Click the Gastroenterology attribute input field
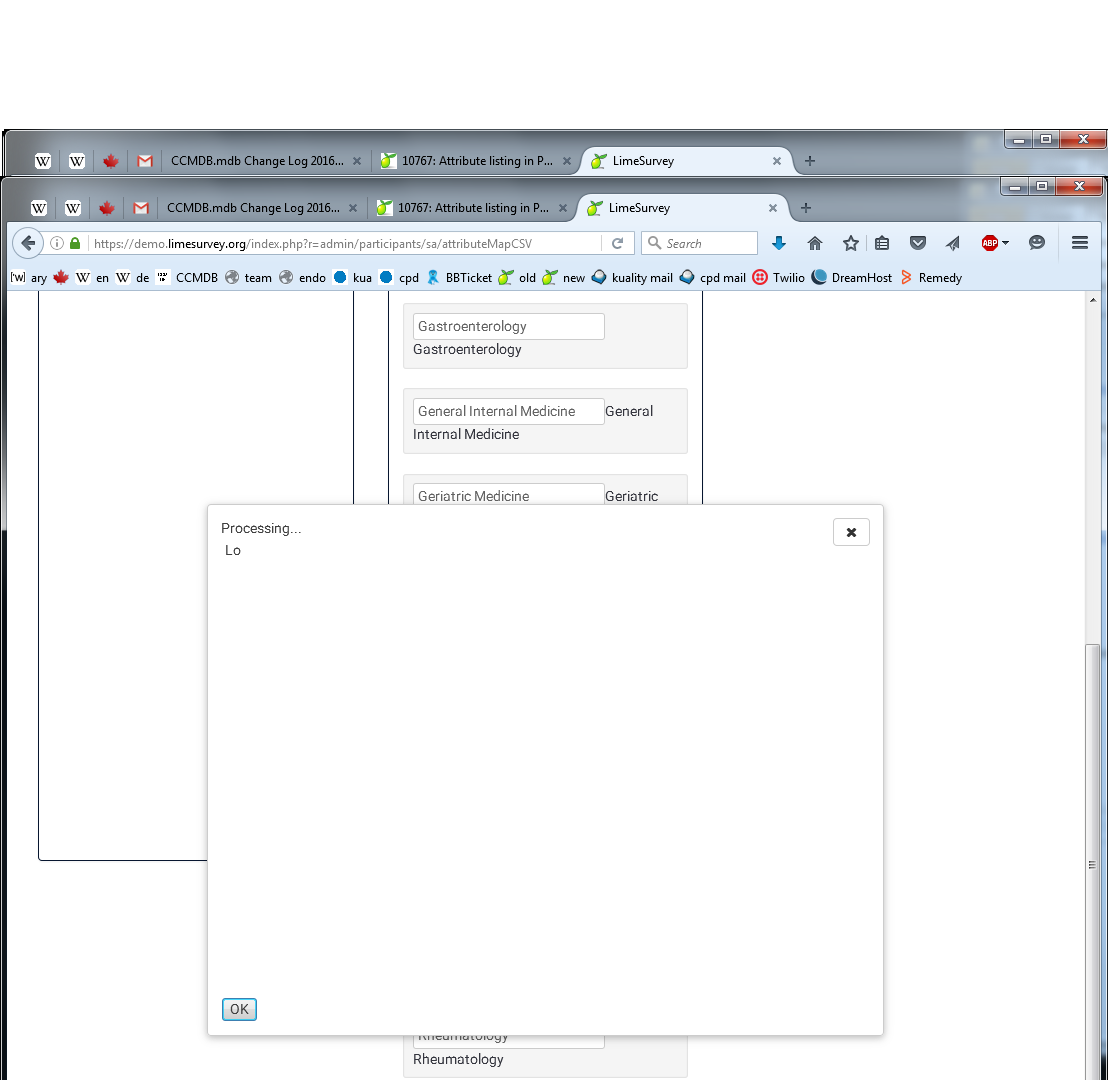Image resolution: width=1108 pixels, height=1080 pixels. [509, 327]
